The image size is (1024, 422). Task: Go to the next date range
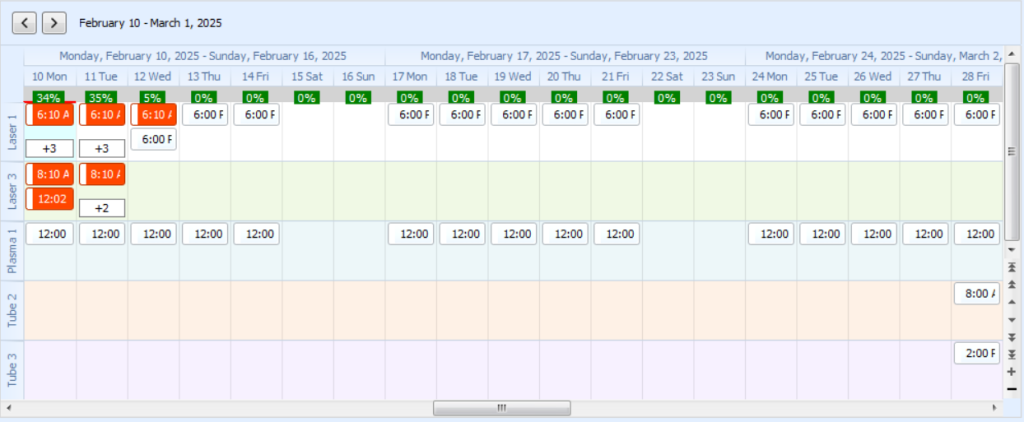point(54,21)
